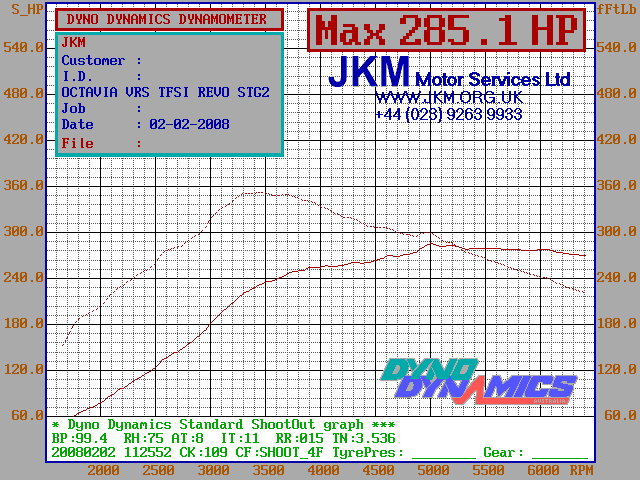Click the right axis value 120.0
Image resolution: width=640 pixels, height=480 pixels.
(616, 369)
